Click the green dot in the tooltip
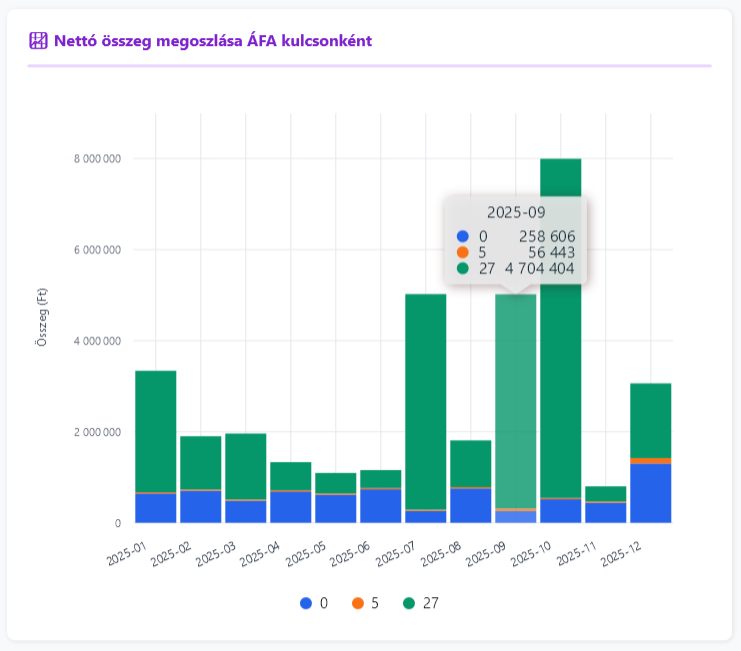Screen dimensions: 741x651 (461, 268)
